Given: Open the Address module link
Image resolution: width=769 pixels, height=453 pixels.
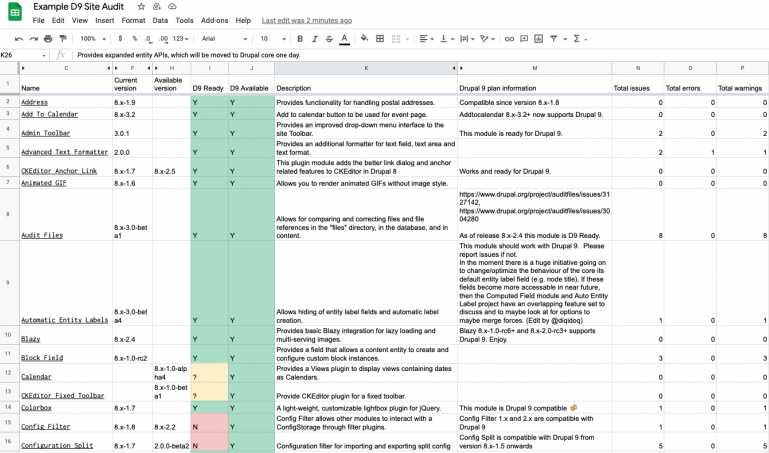Looking at the screenshot, I should pyautogui.click(x=34, y=102).
